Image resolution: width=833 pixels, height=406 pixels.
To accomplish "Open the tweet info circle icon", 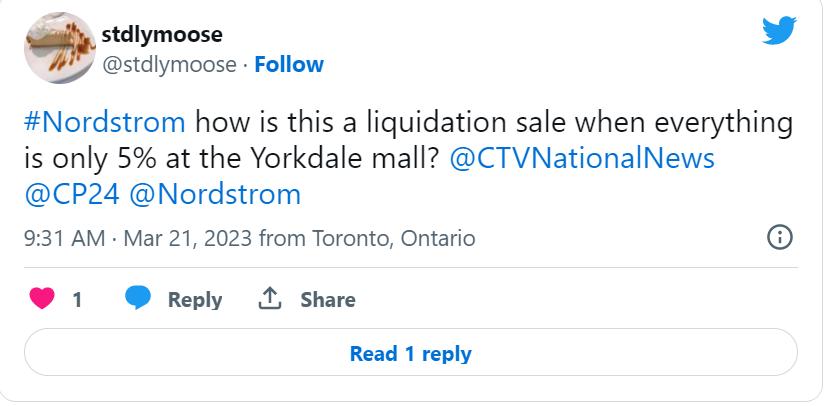I will click(x=779, y=238).
